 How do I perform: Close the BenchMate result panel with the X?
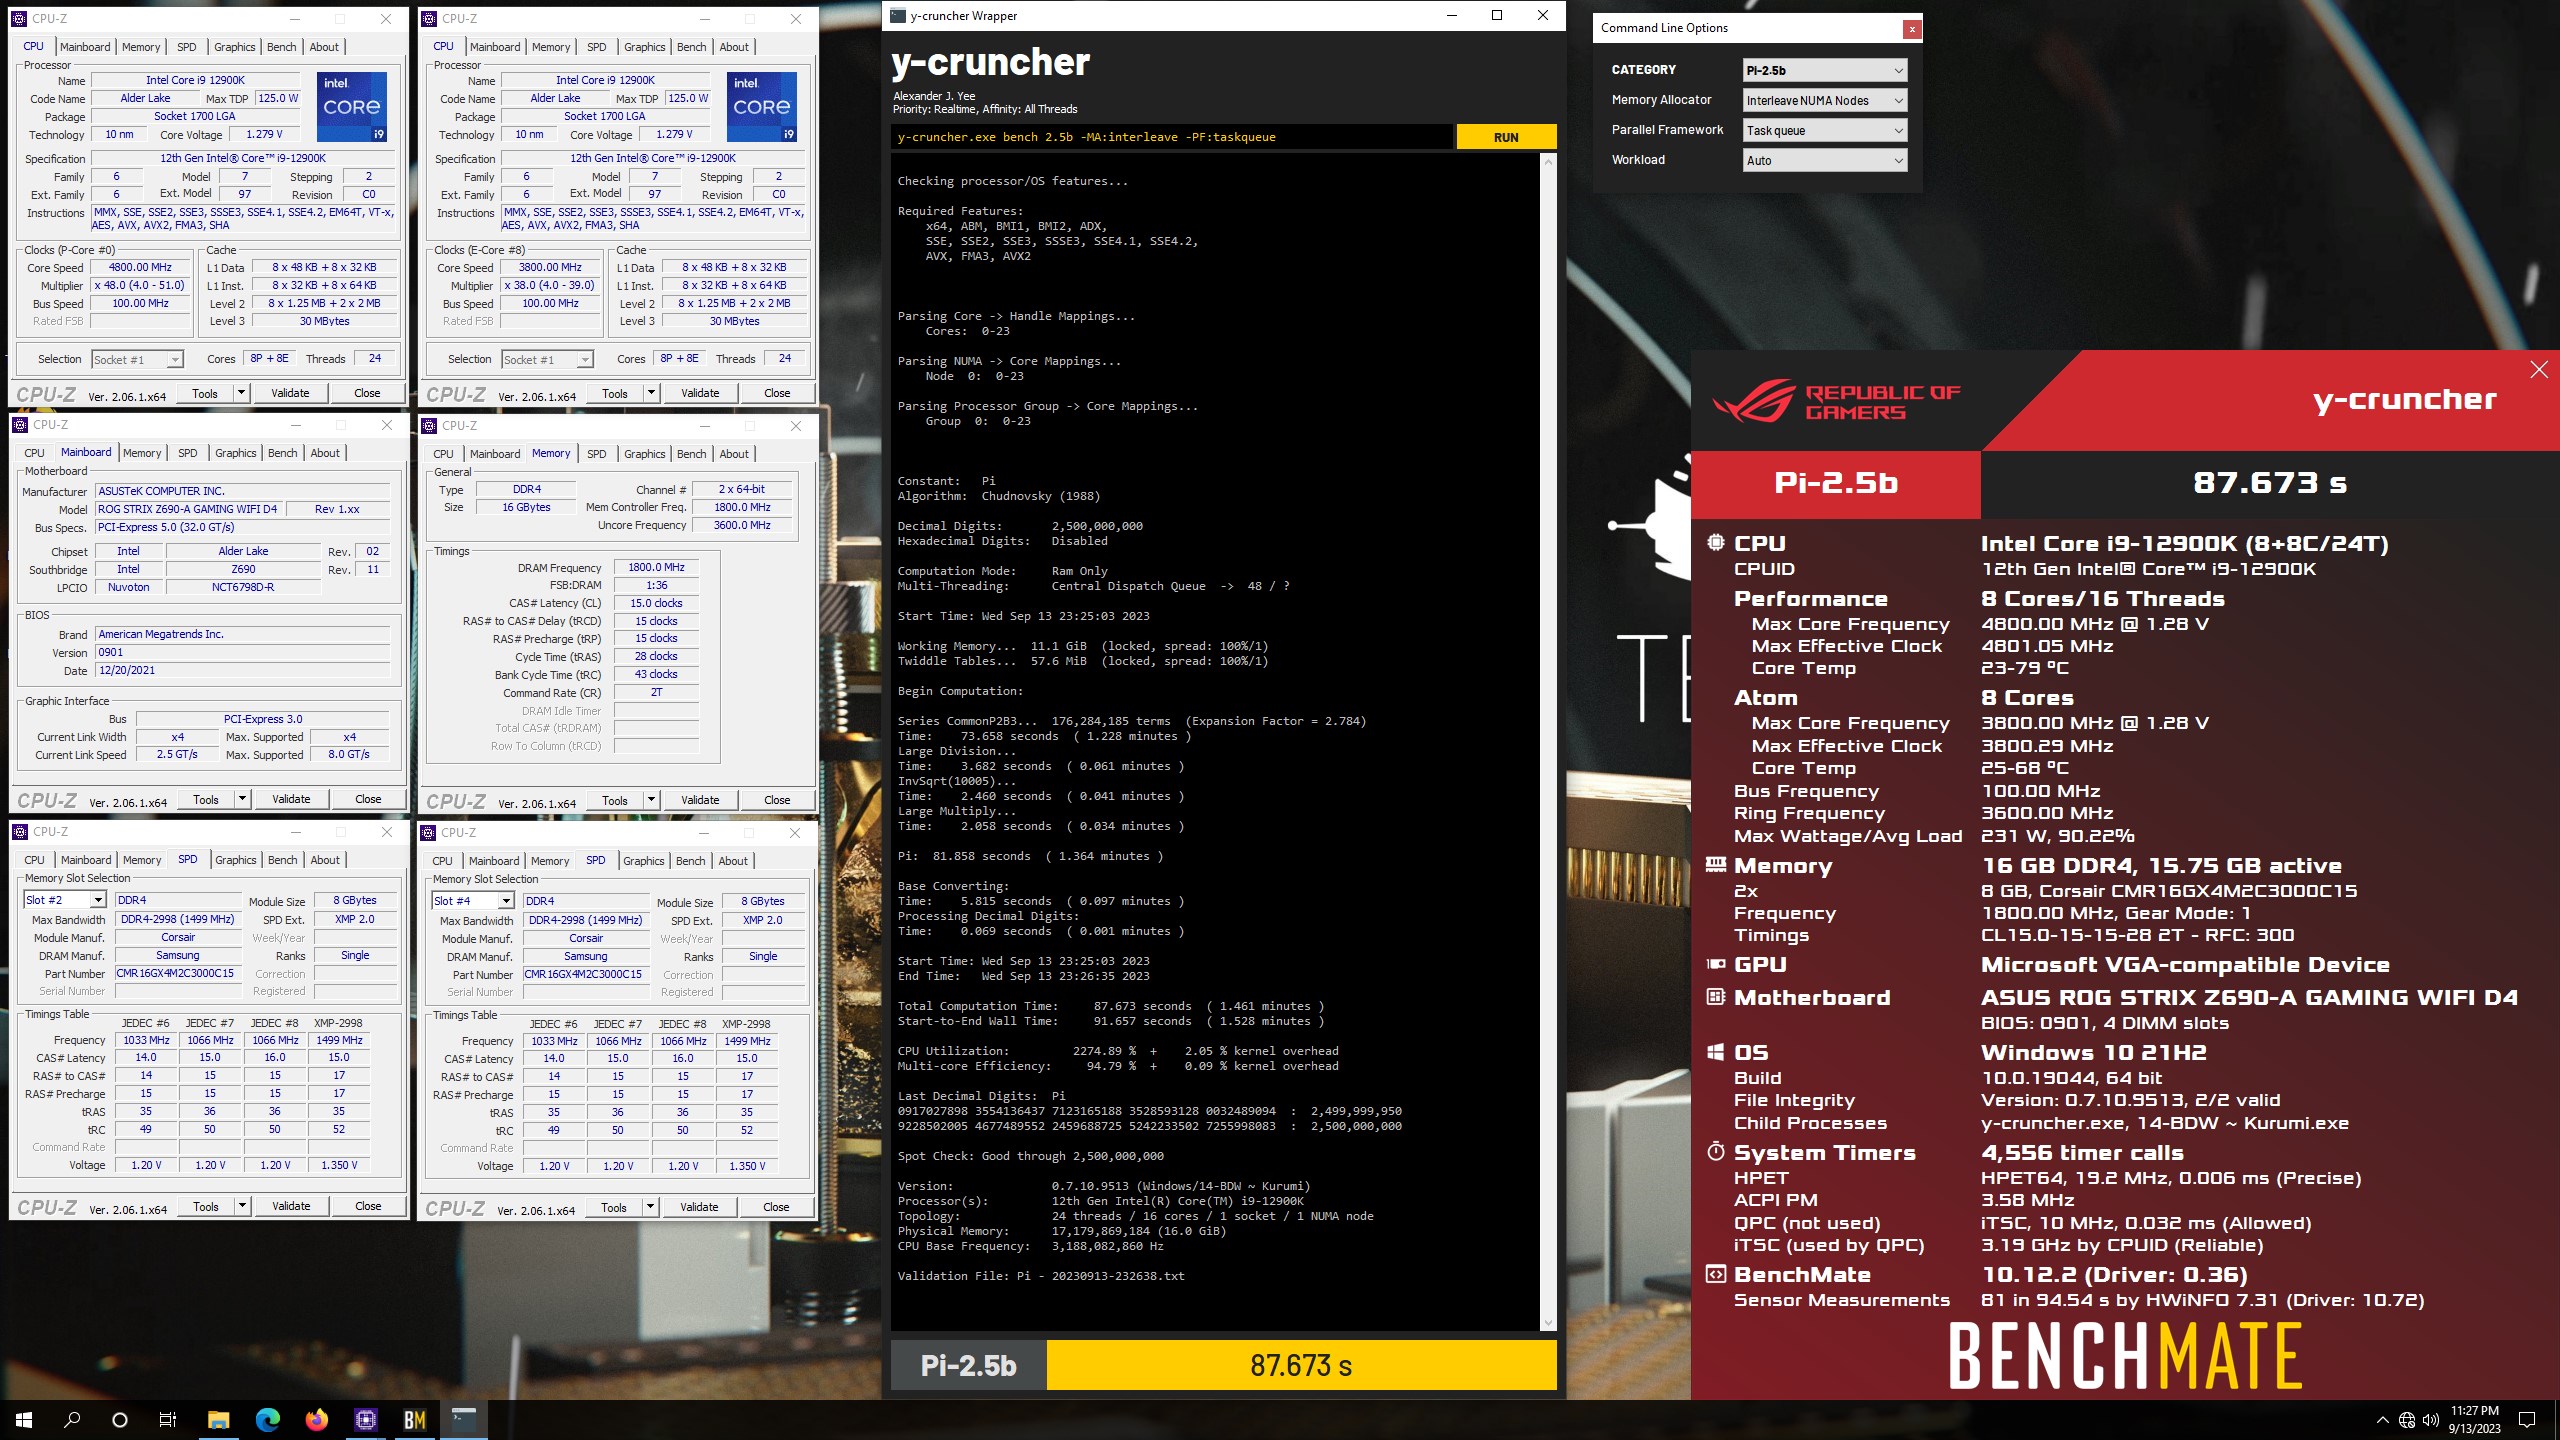pos(2539,370)
